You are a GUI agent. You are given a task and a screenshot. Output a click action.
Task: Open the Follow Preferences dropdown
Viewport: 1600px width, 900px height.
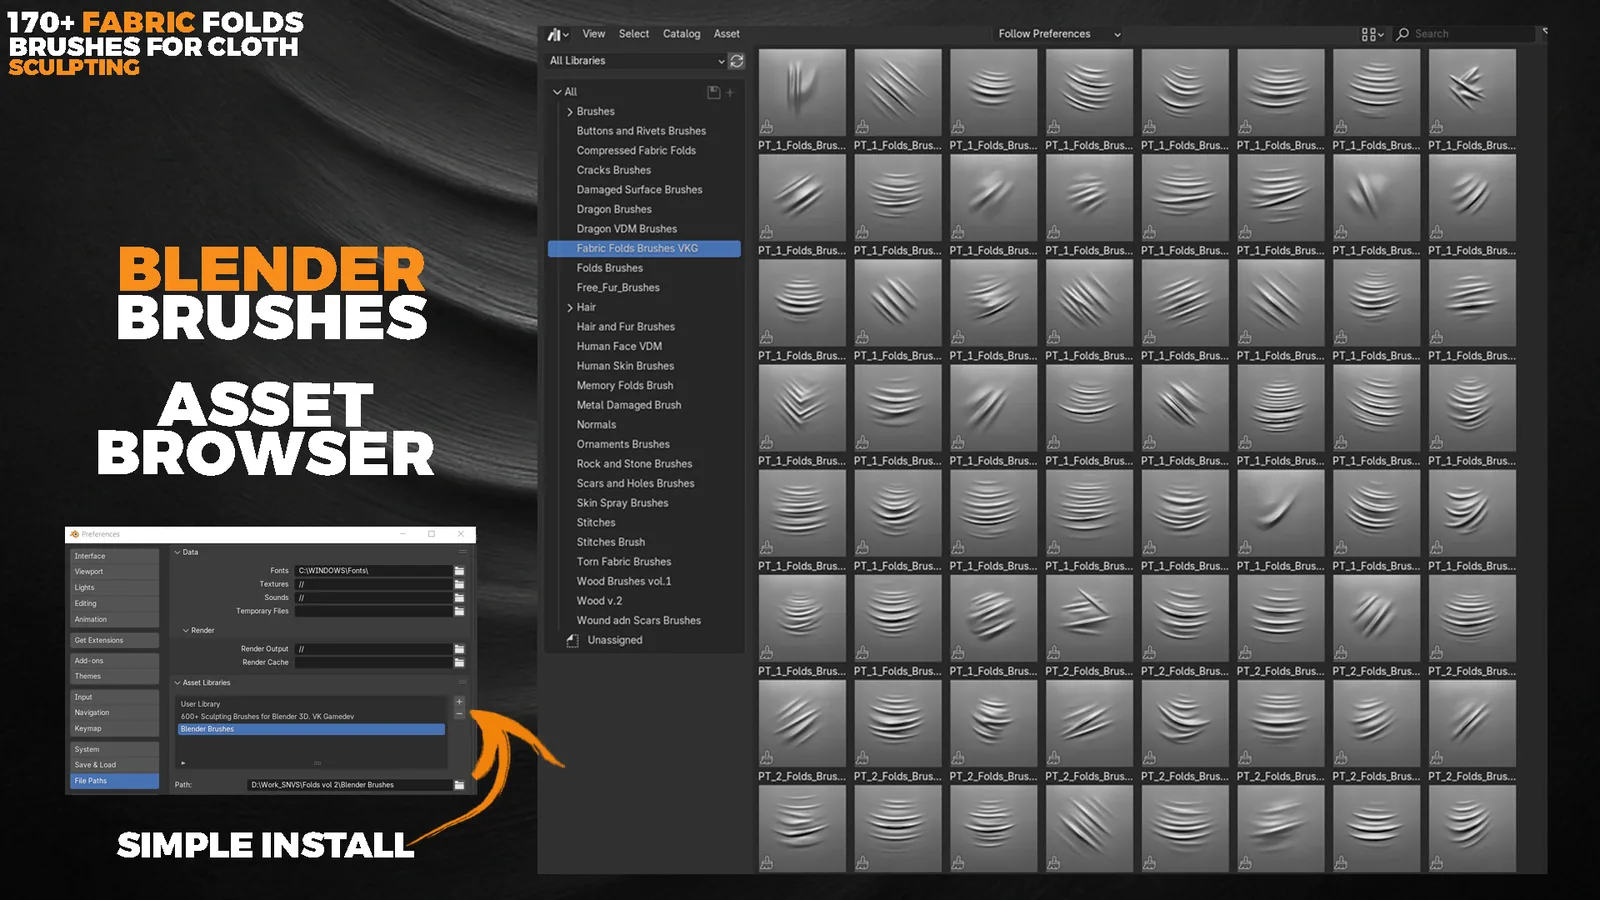pyautogui.click(x=1056, y=33)
